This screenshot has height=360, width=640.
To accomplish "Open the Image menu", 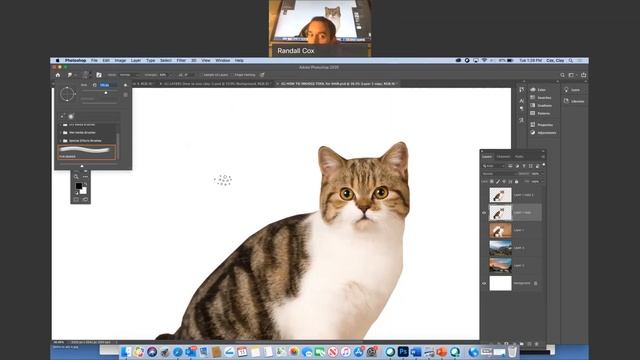I will click(120, 60).
